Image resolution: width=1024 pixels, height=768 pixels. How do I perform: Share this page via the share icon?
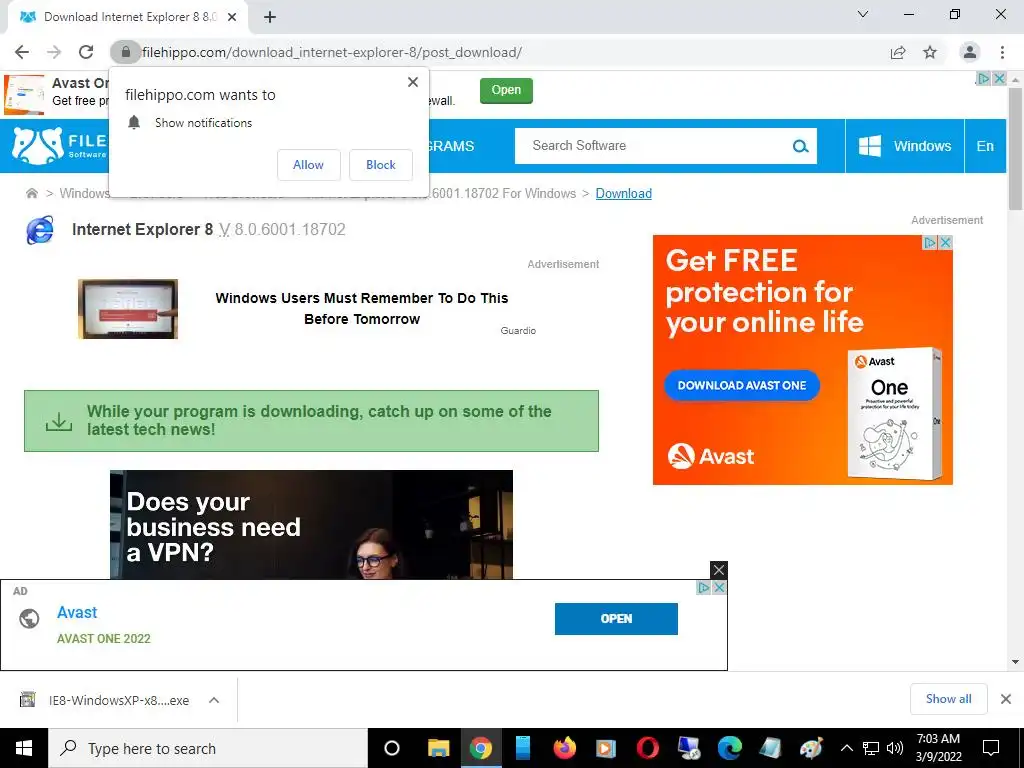[x=898, y=52]
